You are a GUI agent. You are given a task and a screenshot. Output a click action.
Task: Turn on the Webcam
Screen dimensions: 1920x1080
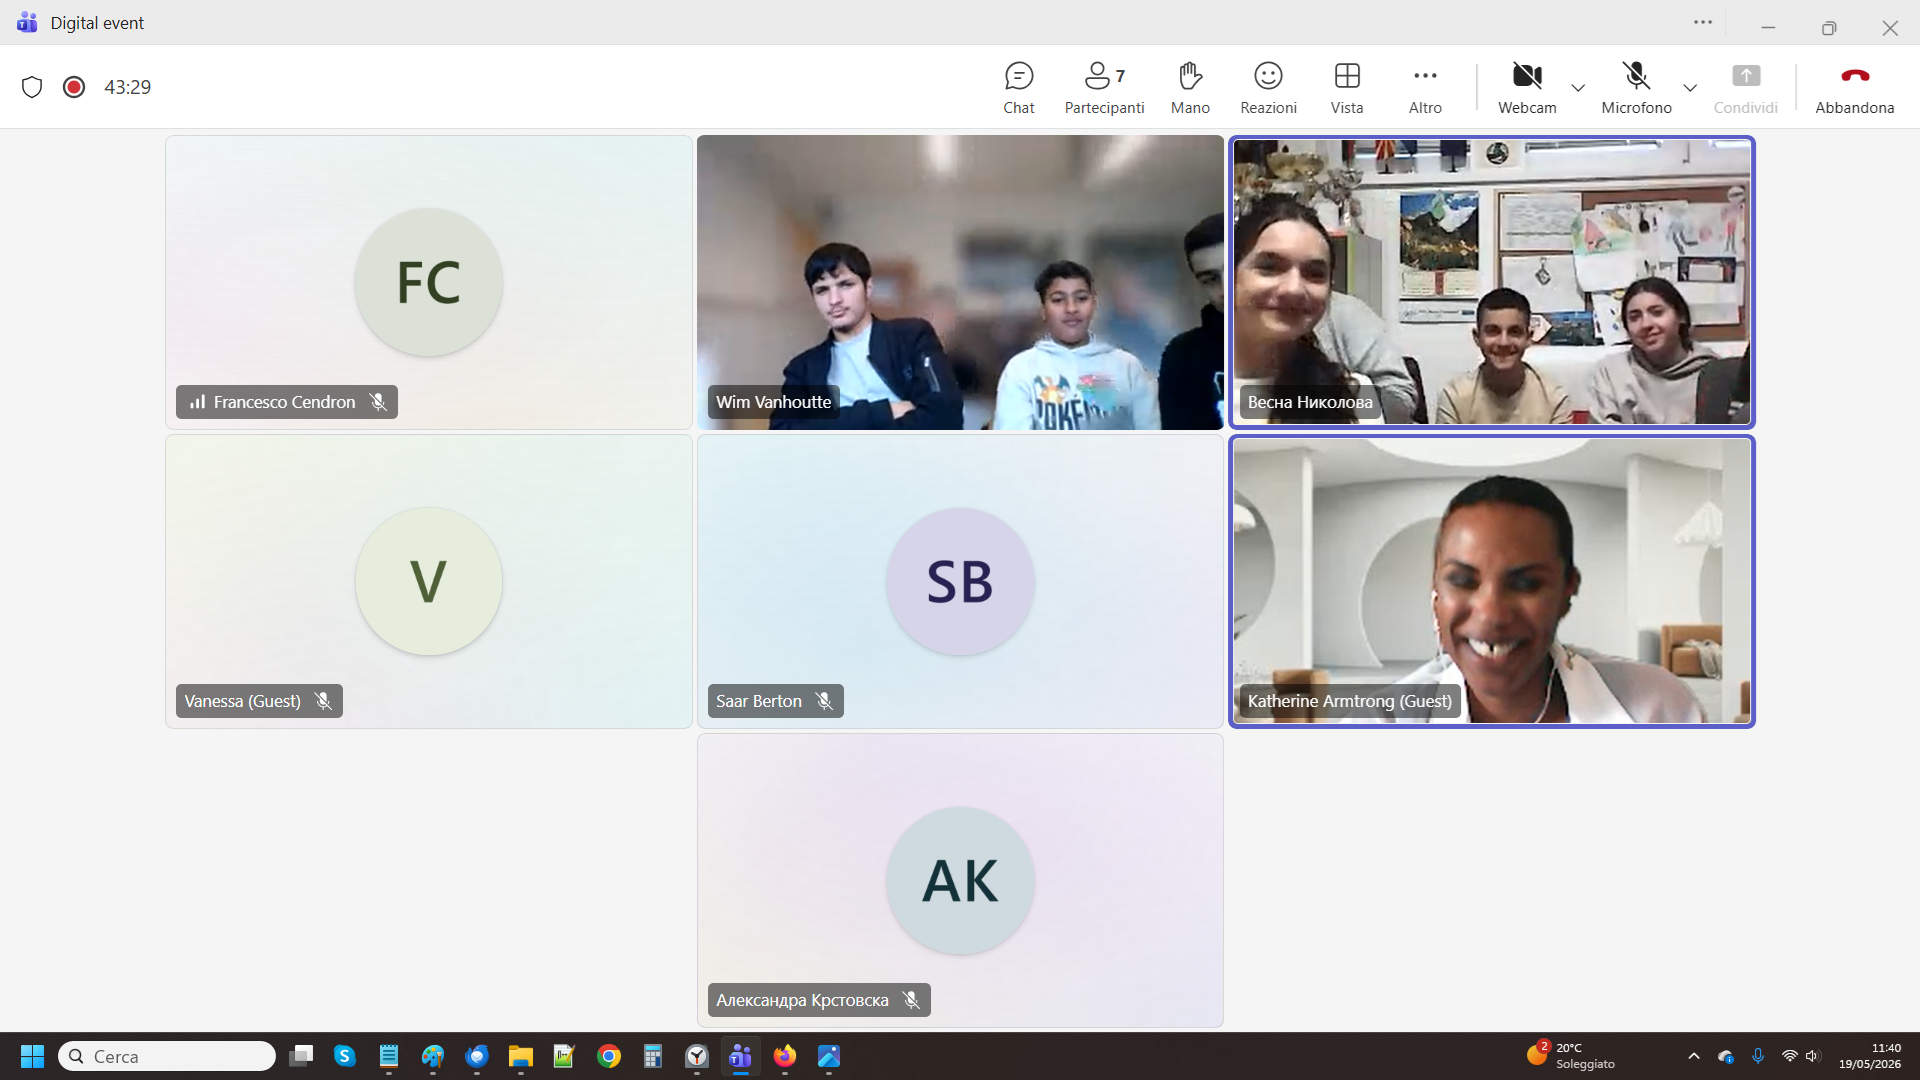pyautogui.click(x=1527, y=88)
